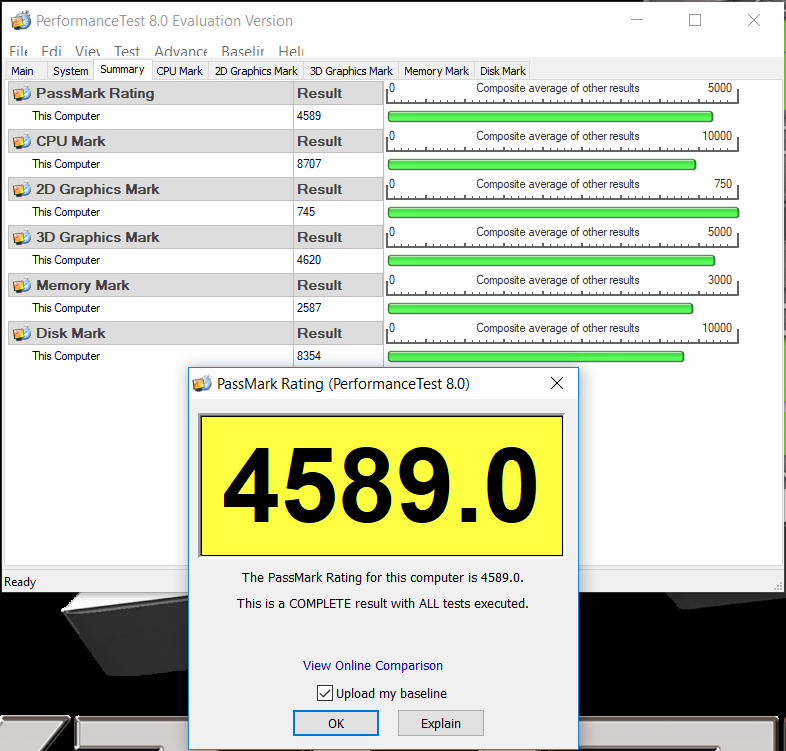Select the Disk Mark result value 8354

(309, 356)
